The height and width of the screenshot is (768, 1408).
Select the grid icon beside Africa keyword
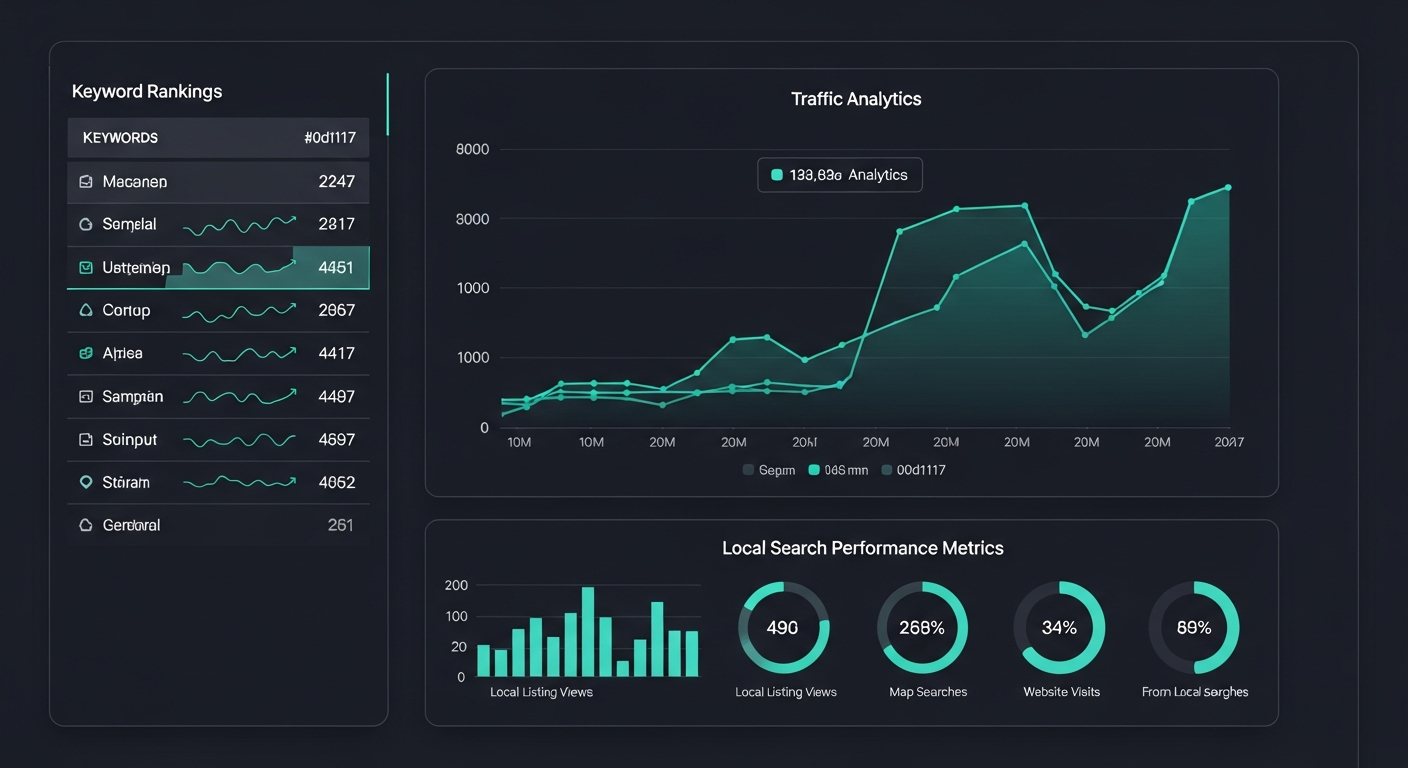[87, 353]
